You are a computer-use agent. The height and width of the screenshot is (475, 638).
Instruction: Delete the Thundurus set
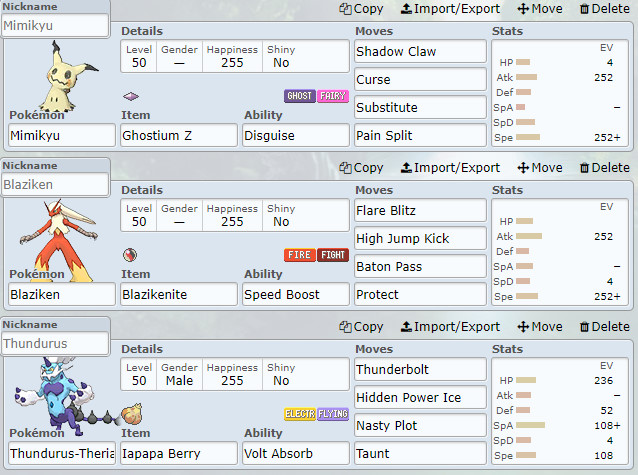(x=605, y=326)
